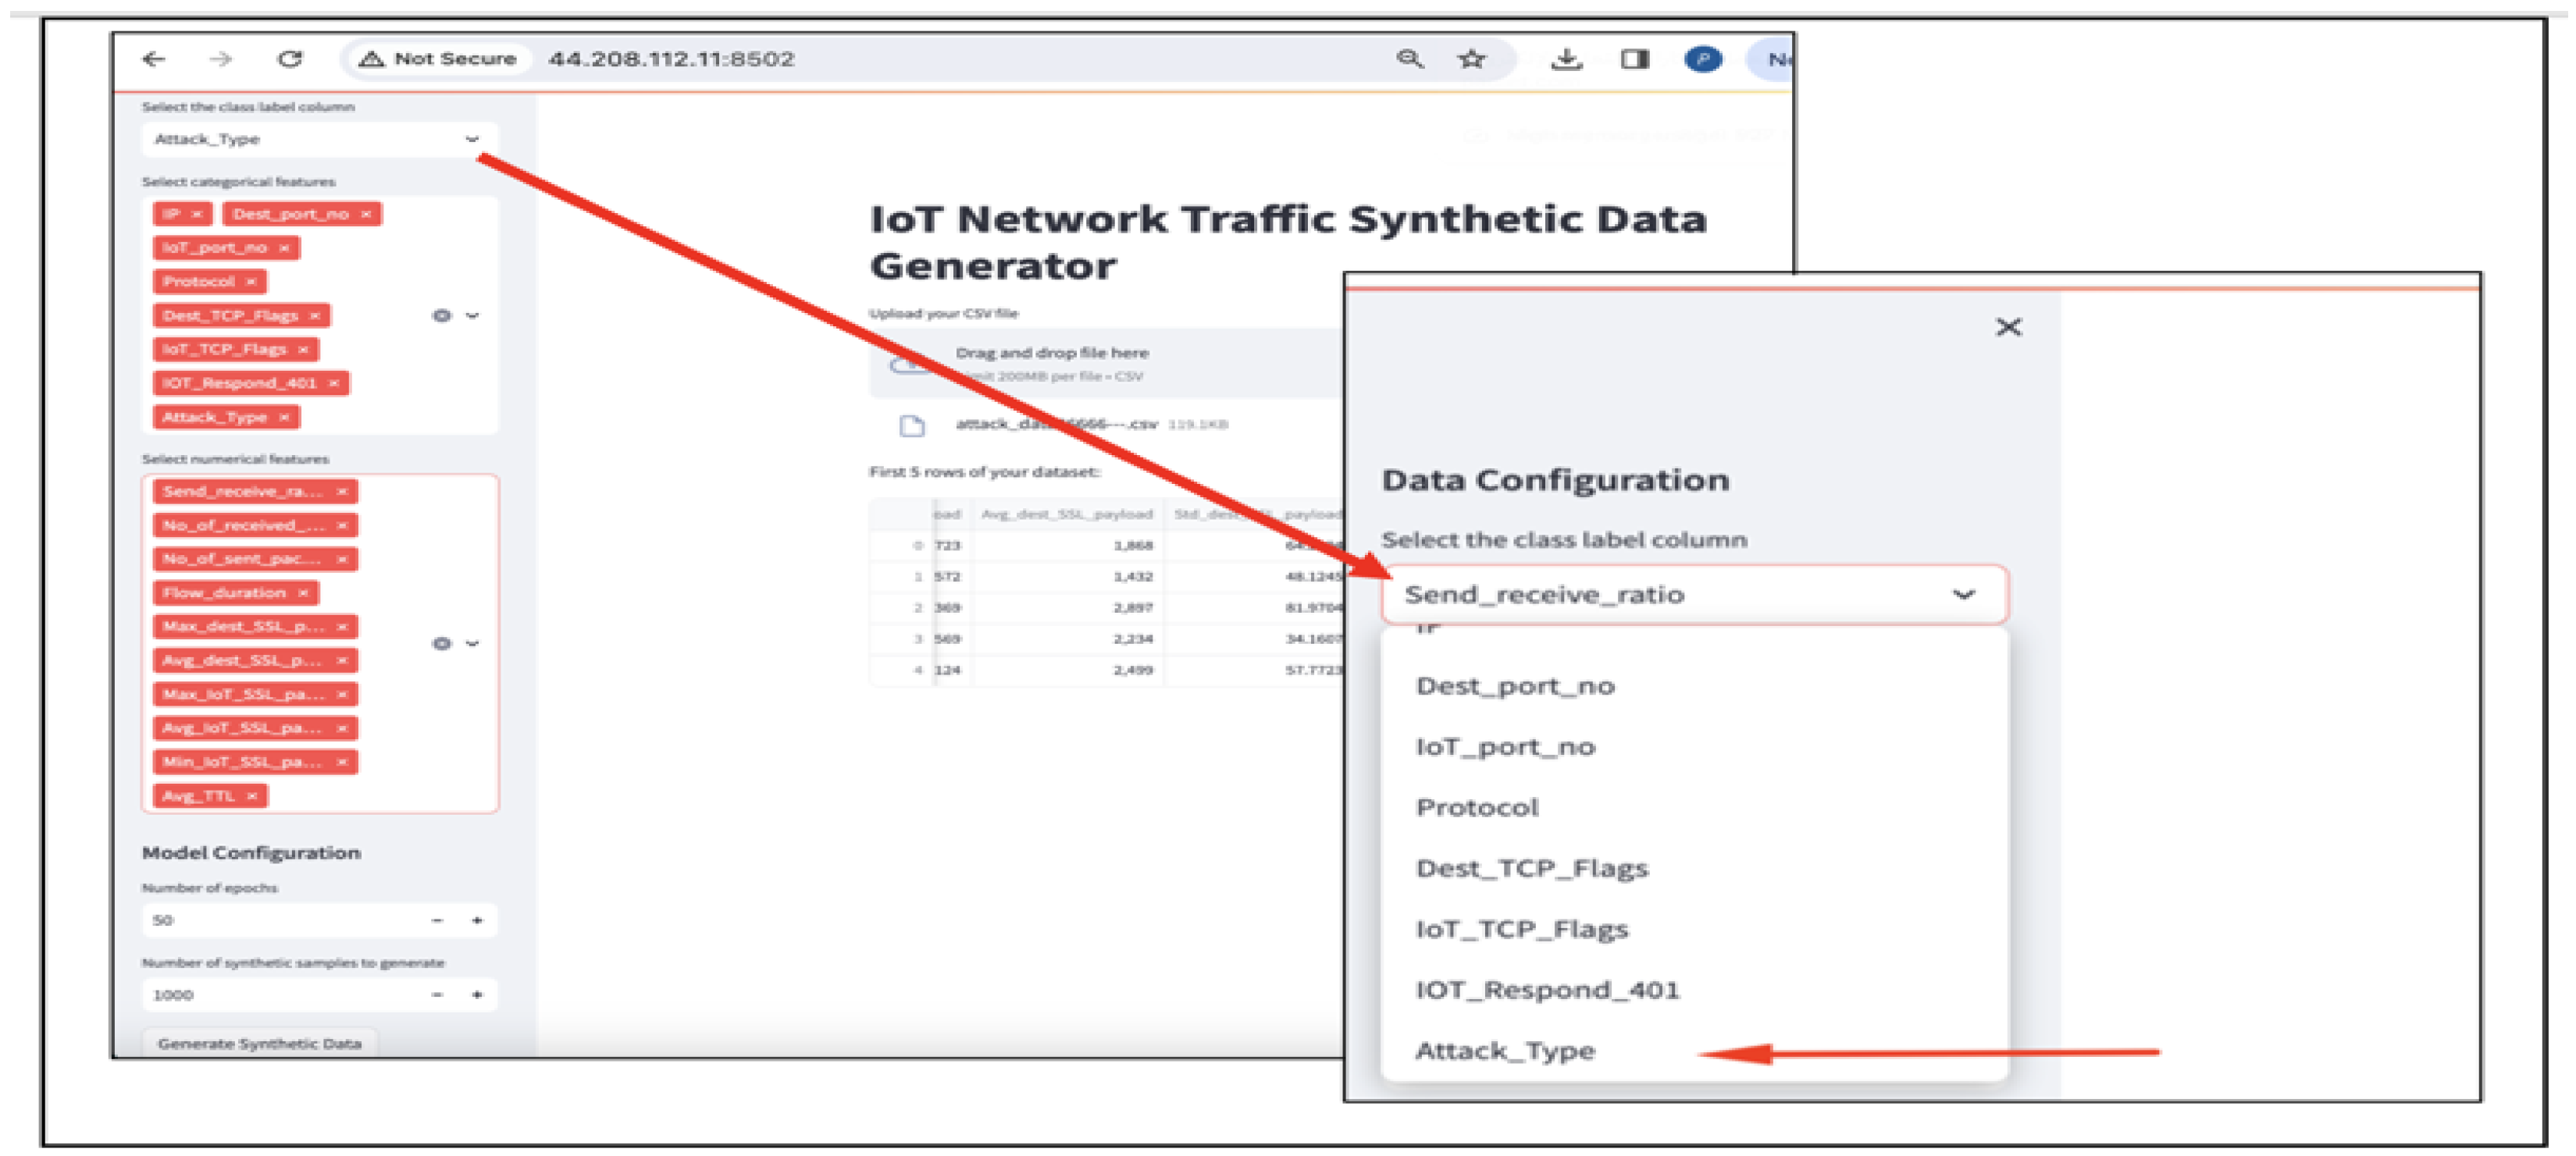Remove the Protocol categorical tag

(x=252, y=282)
